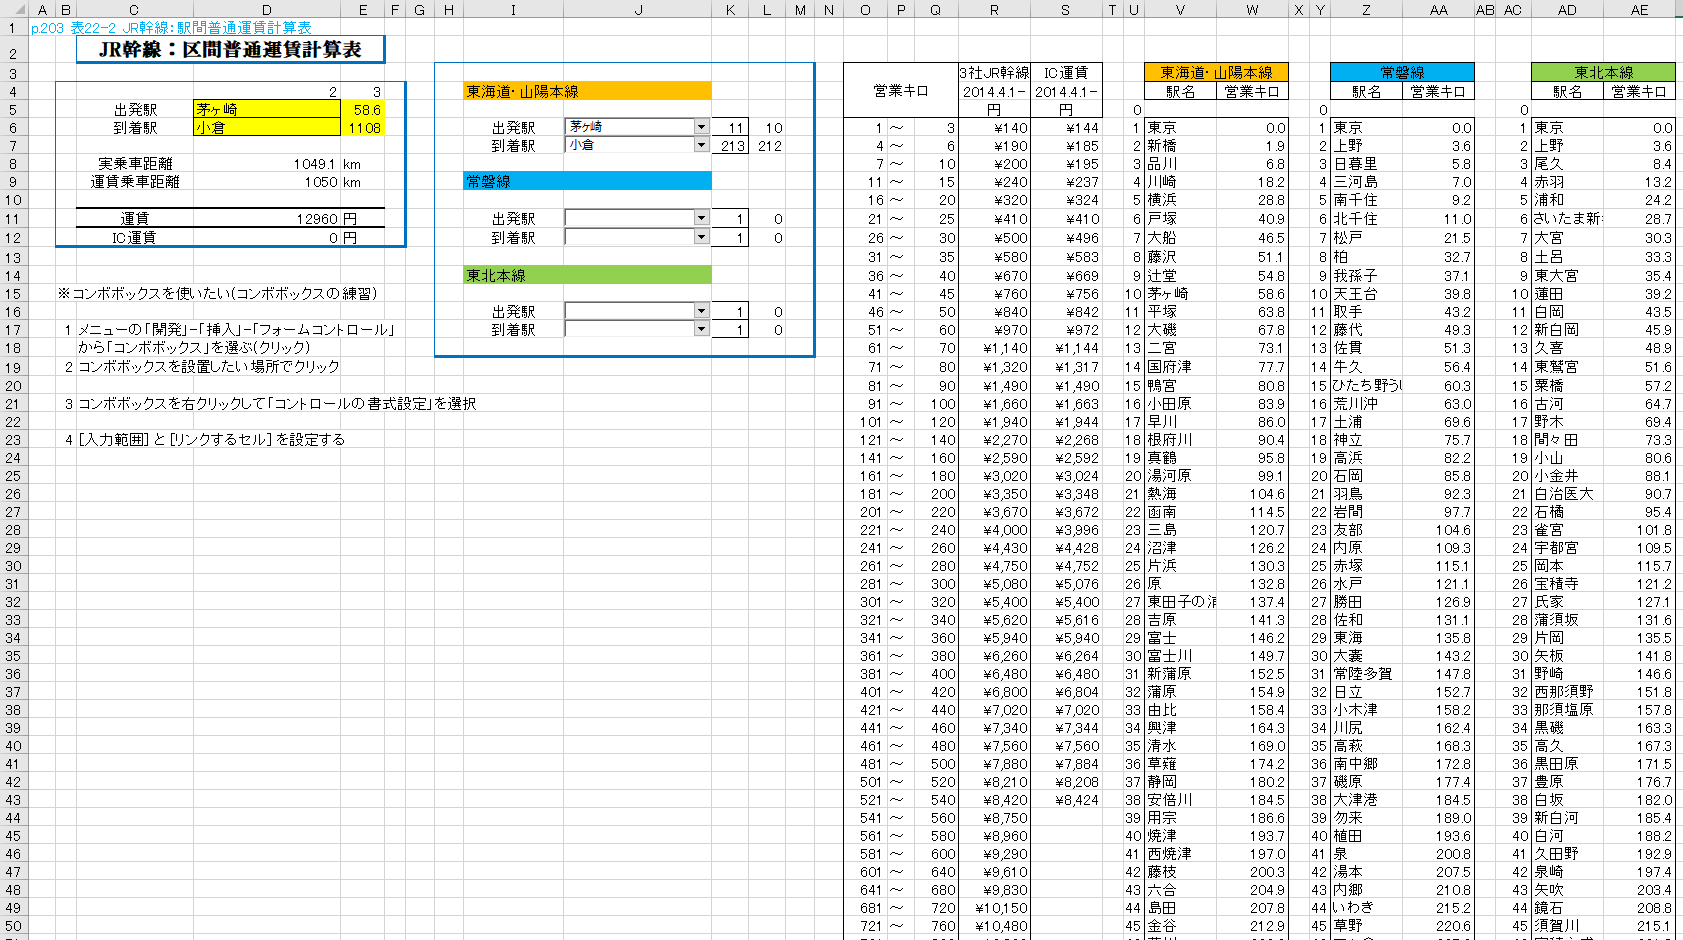The height and width of the screenshot is (940, 1683).
Task: Click the station cell 新橋
Action: point(1180,146)
